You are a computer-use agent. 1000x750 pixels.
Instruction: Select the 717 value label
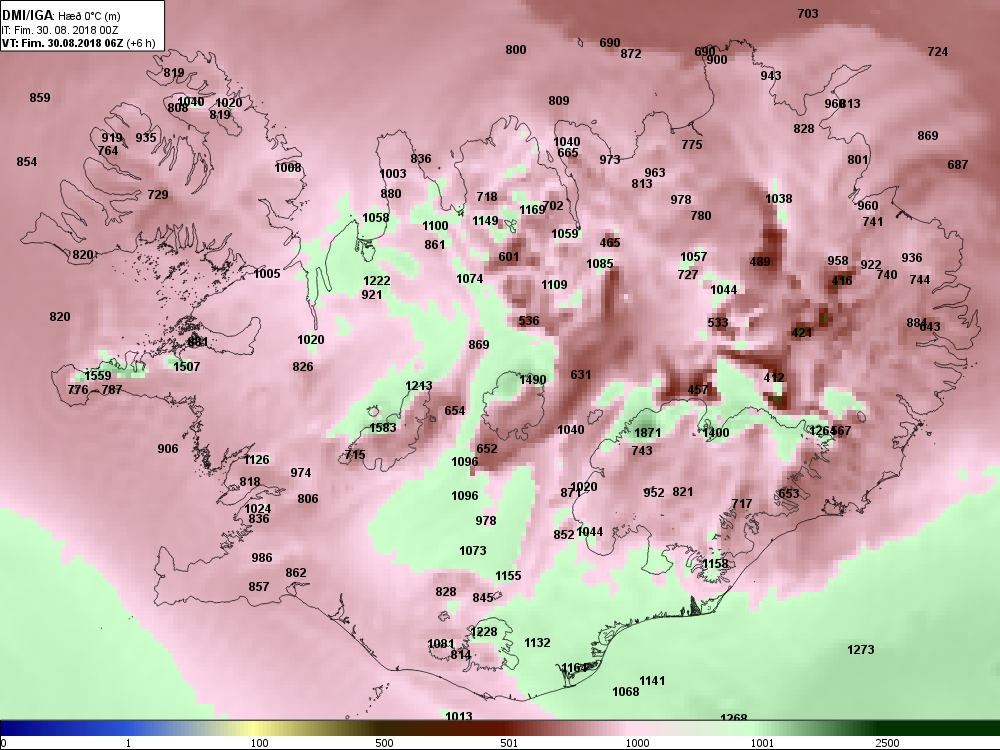pyautogui.click(x=742, y=504)
